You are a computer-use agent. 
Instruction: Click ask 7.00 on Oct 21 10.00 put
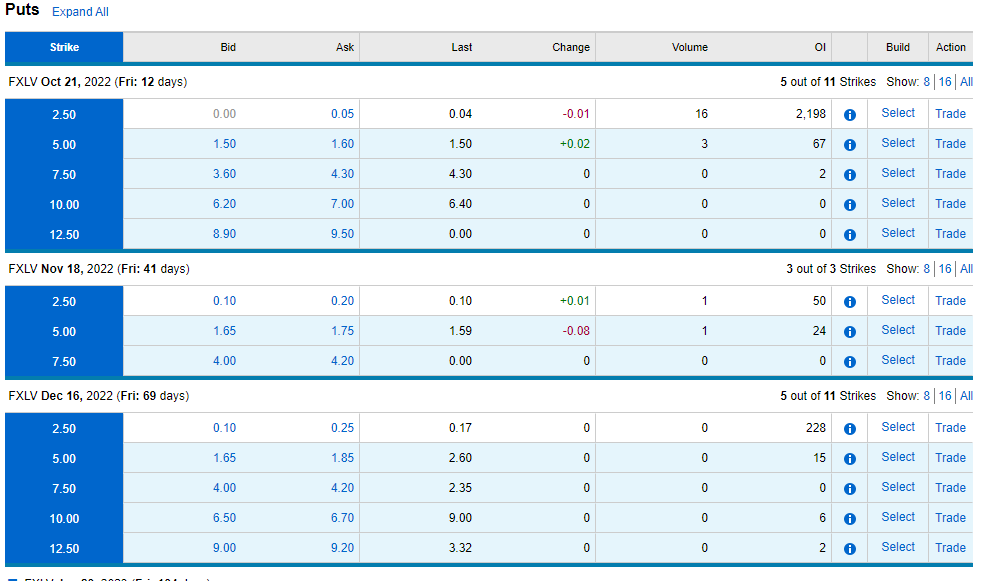click(x=342, y=204)
